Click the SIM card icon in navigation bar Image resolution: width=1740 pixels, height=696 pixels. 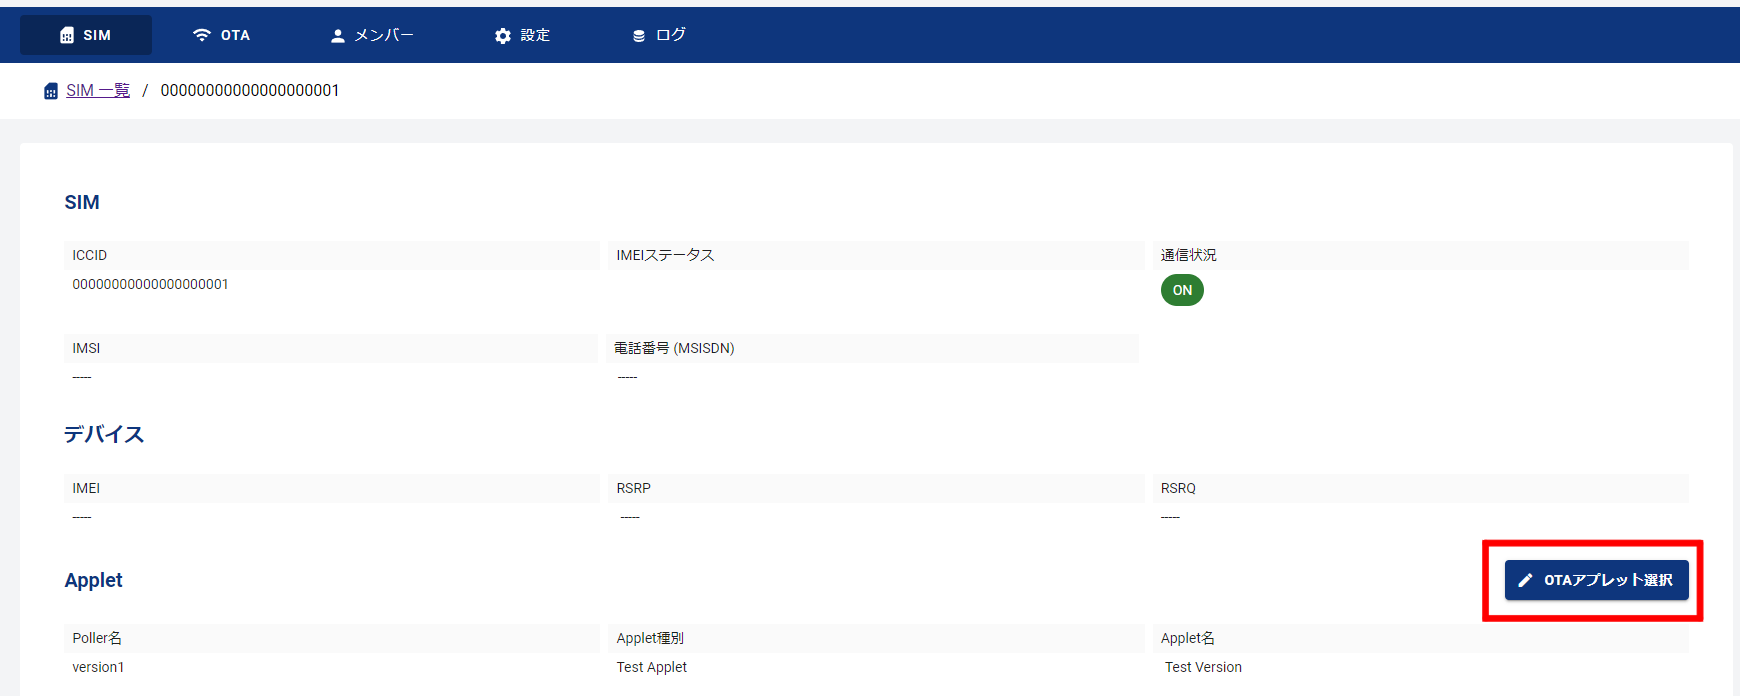pyautogui.click(x=67, y=35)
